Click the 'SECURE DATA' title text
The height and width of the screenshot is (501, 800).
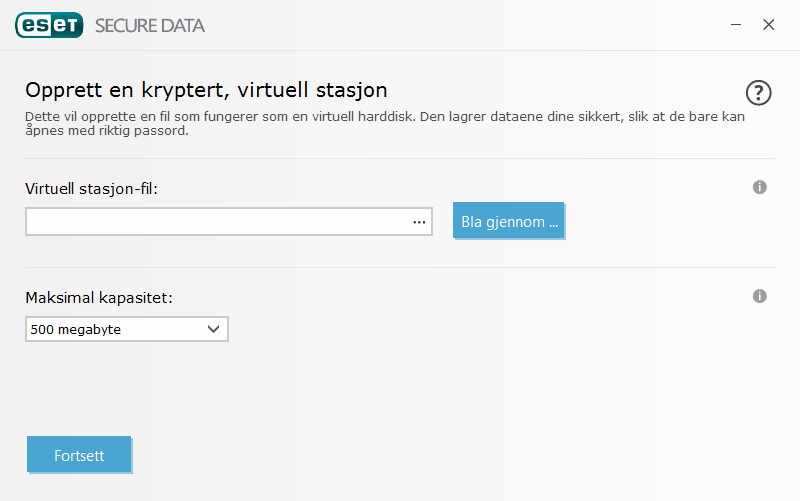[x=149, y=26]
